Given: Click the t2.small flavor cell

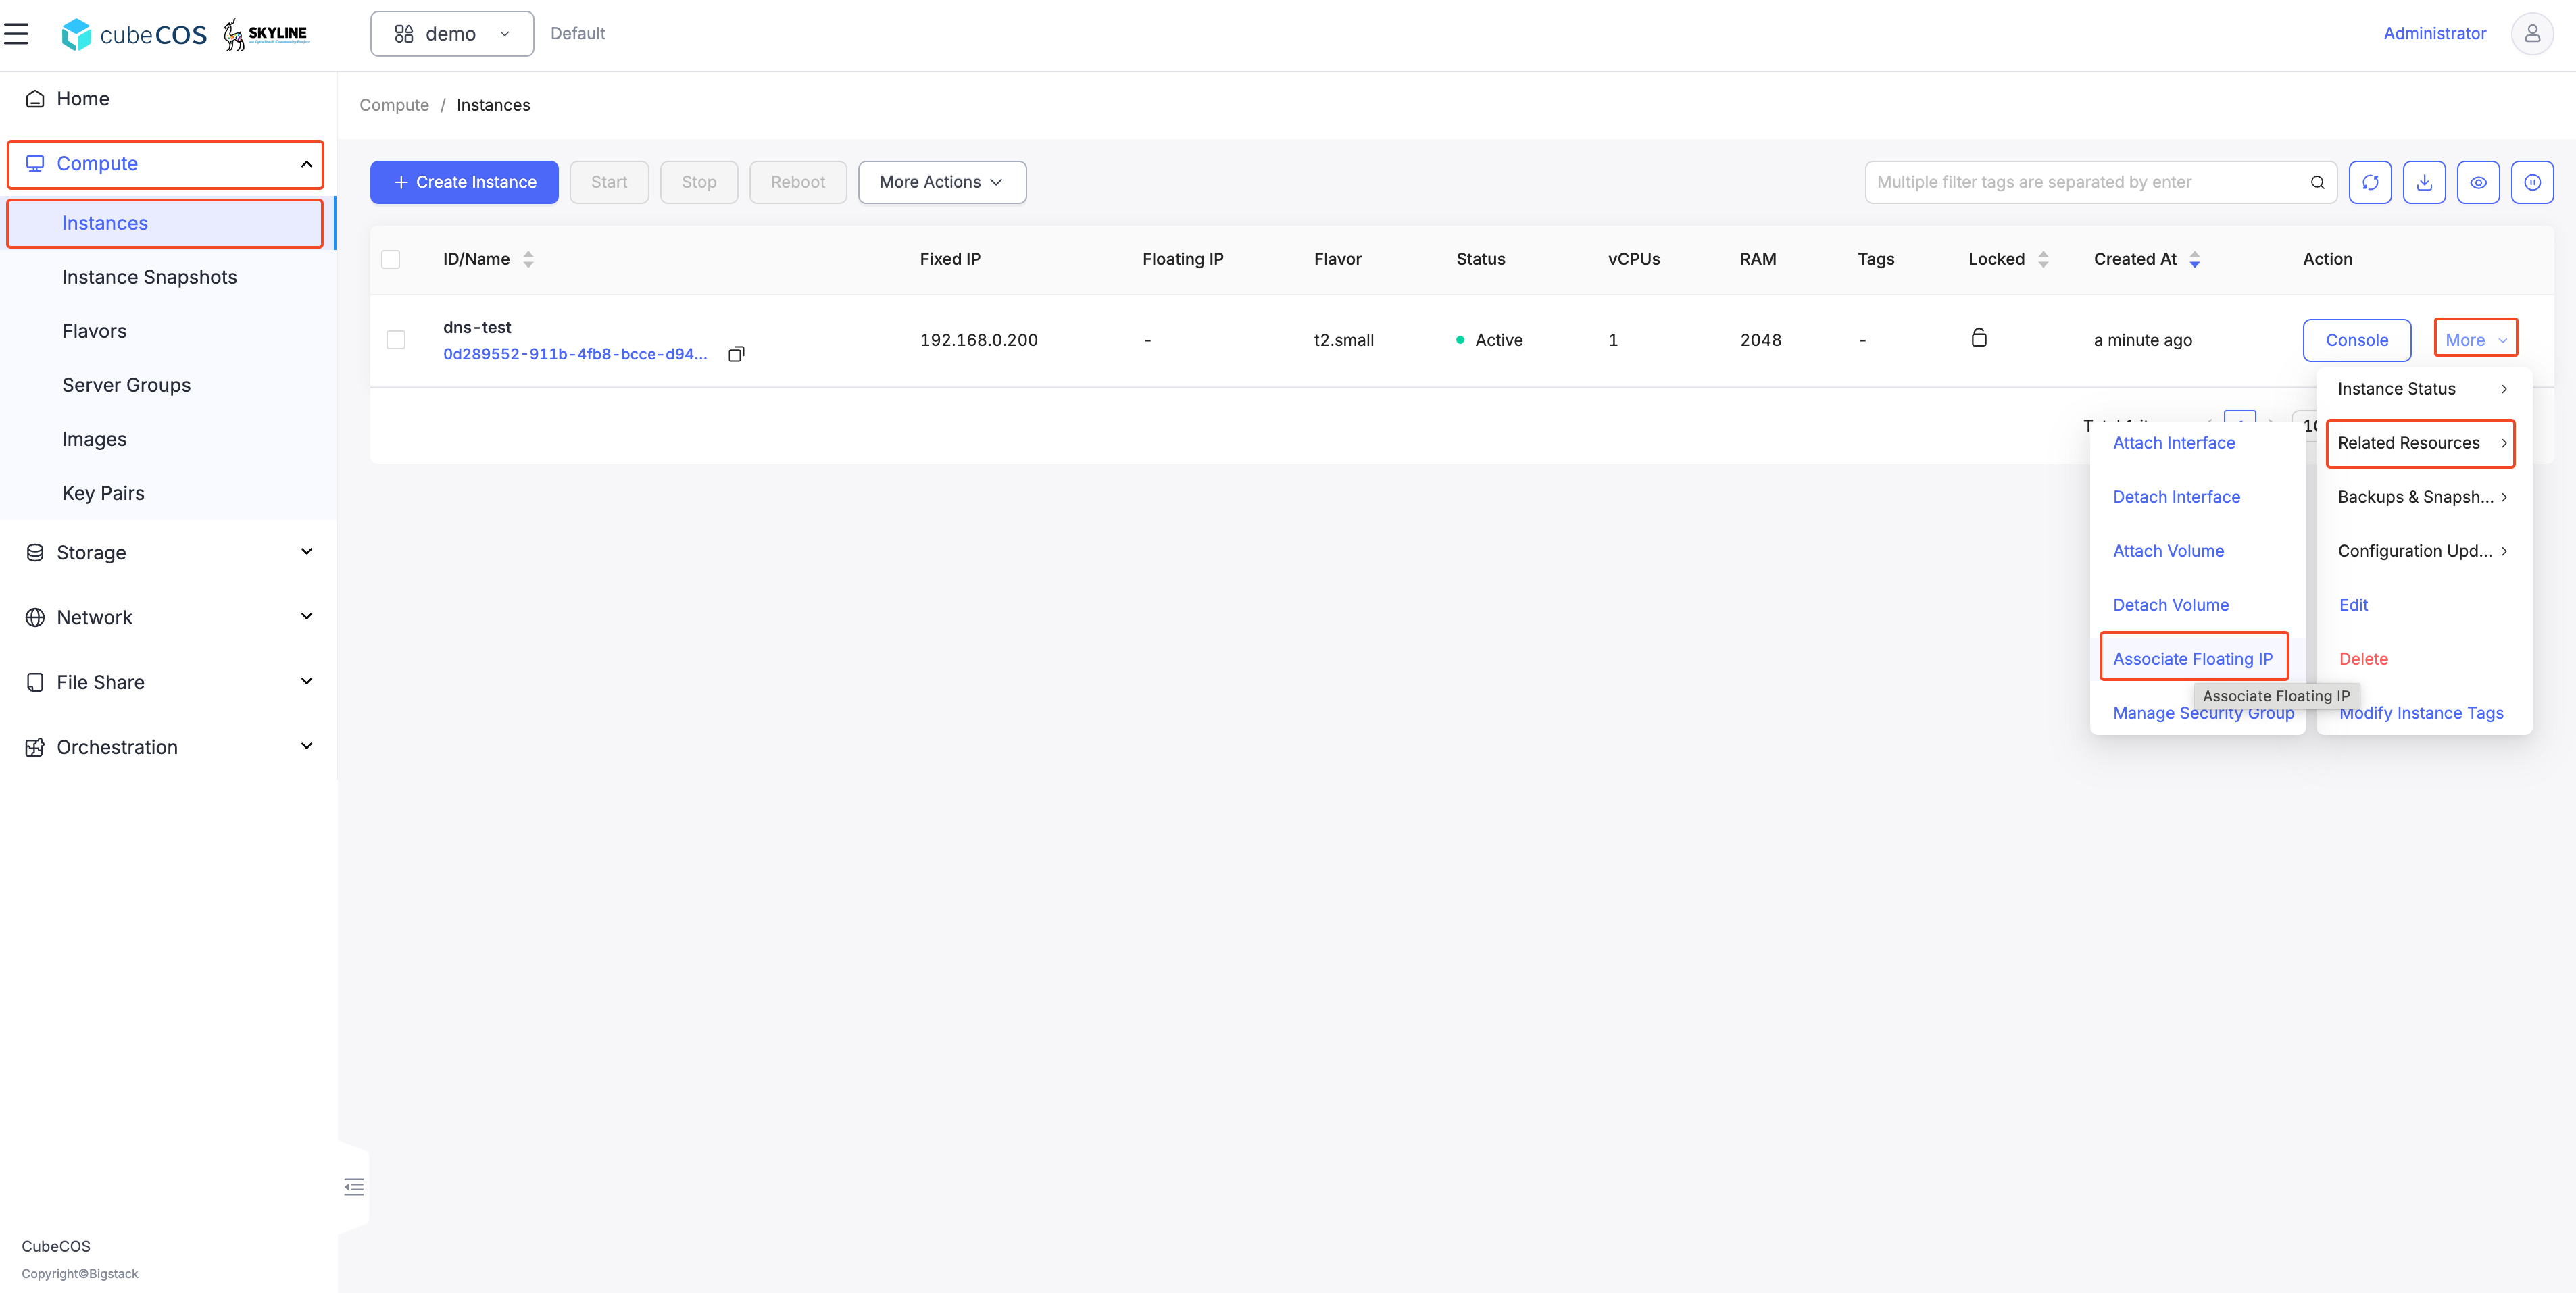Looking at the screenshot, I should pyautogui.click(x=1343, y=340).
